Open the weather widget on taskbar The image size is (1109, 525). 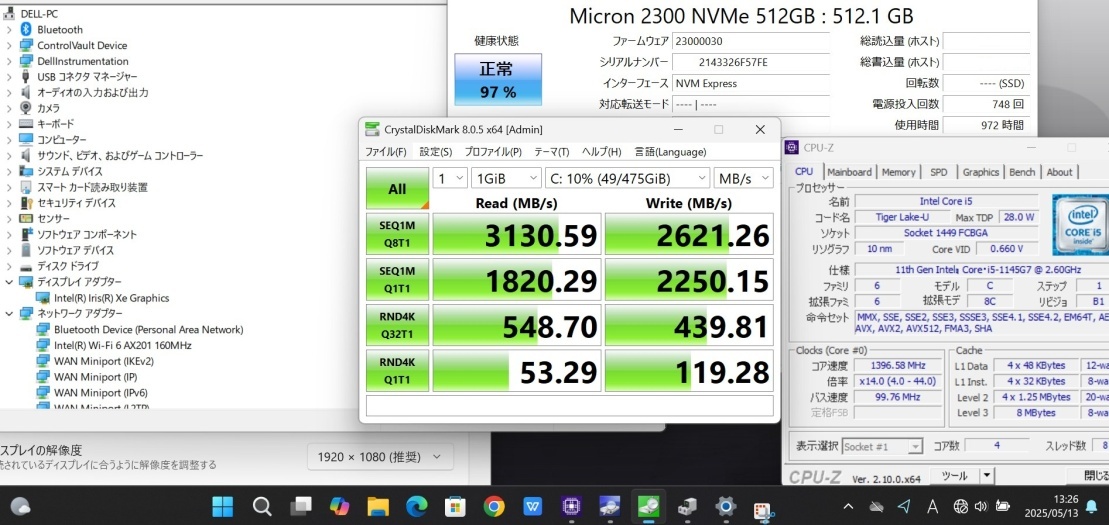(x=20, y=506)
